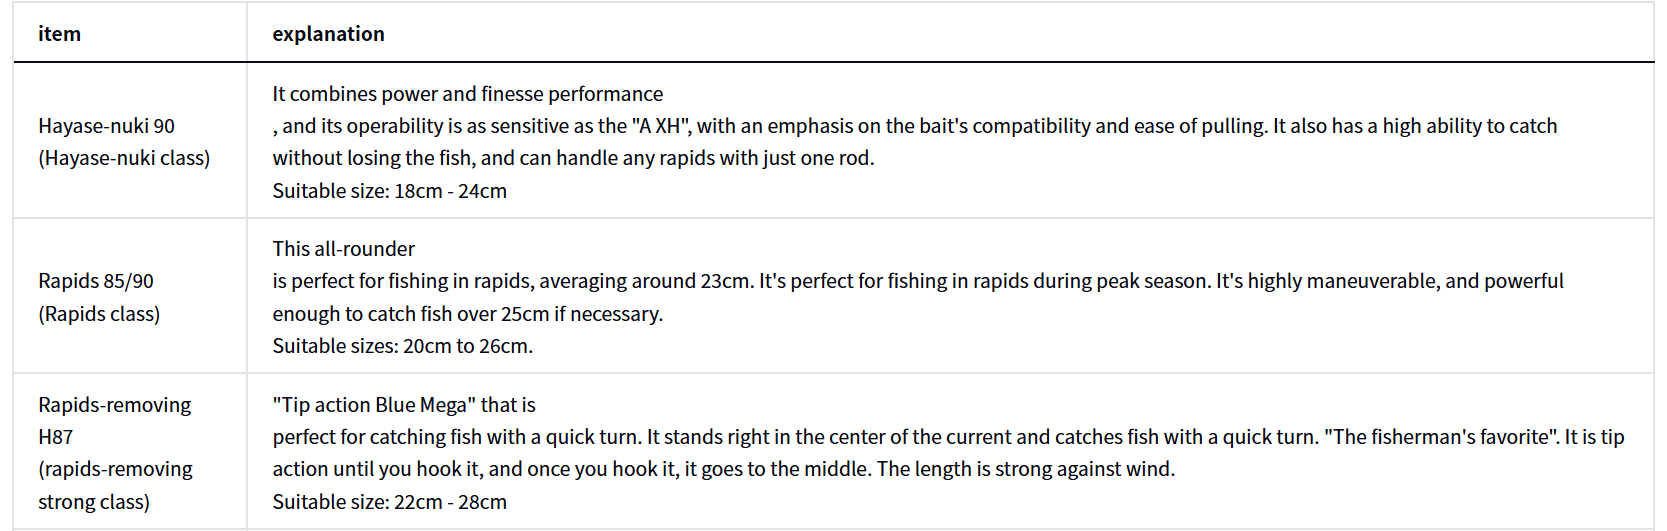Click the "This all-rounder" line
1667x531 pixels.
[343, 249]
